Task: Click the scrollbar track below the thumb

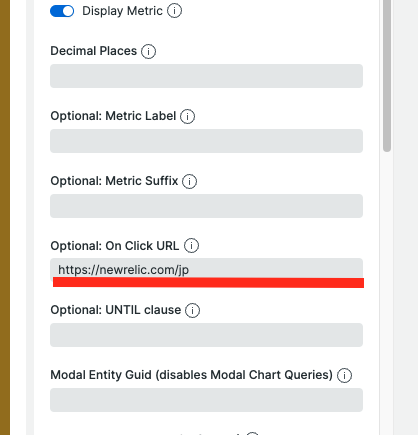Action: point(387,293)
